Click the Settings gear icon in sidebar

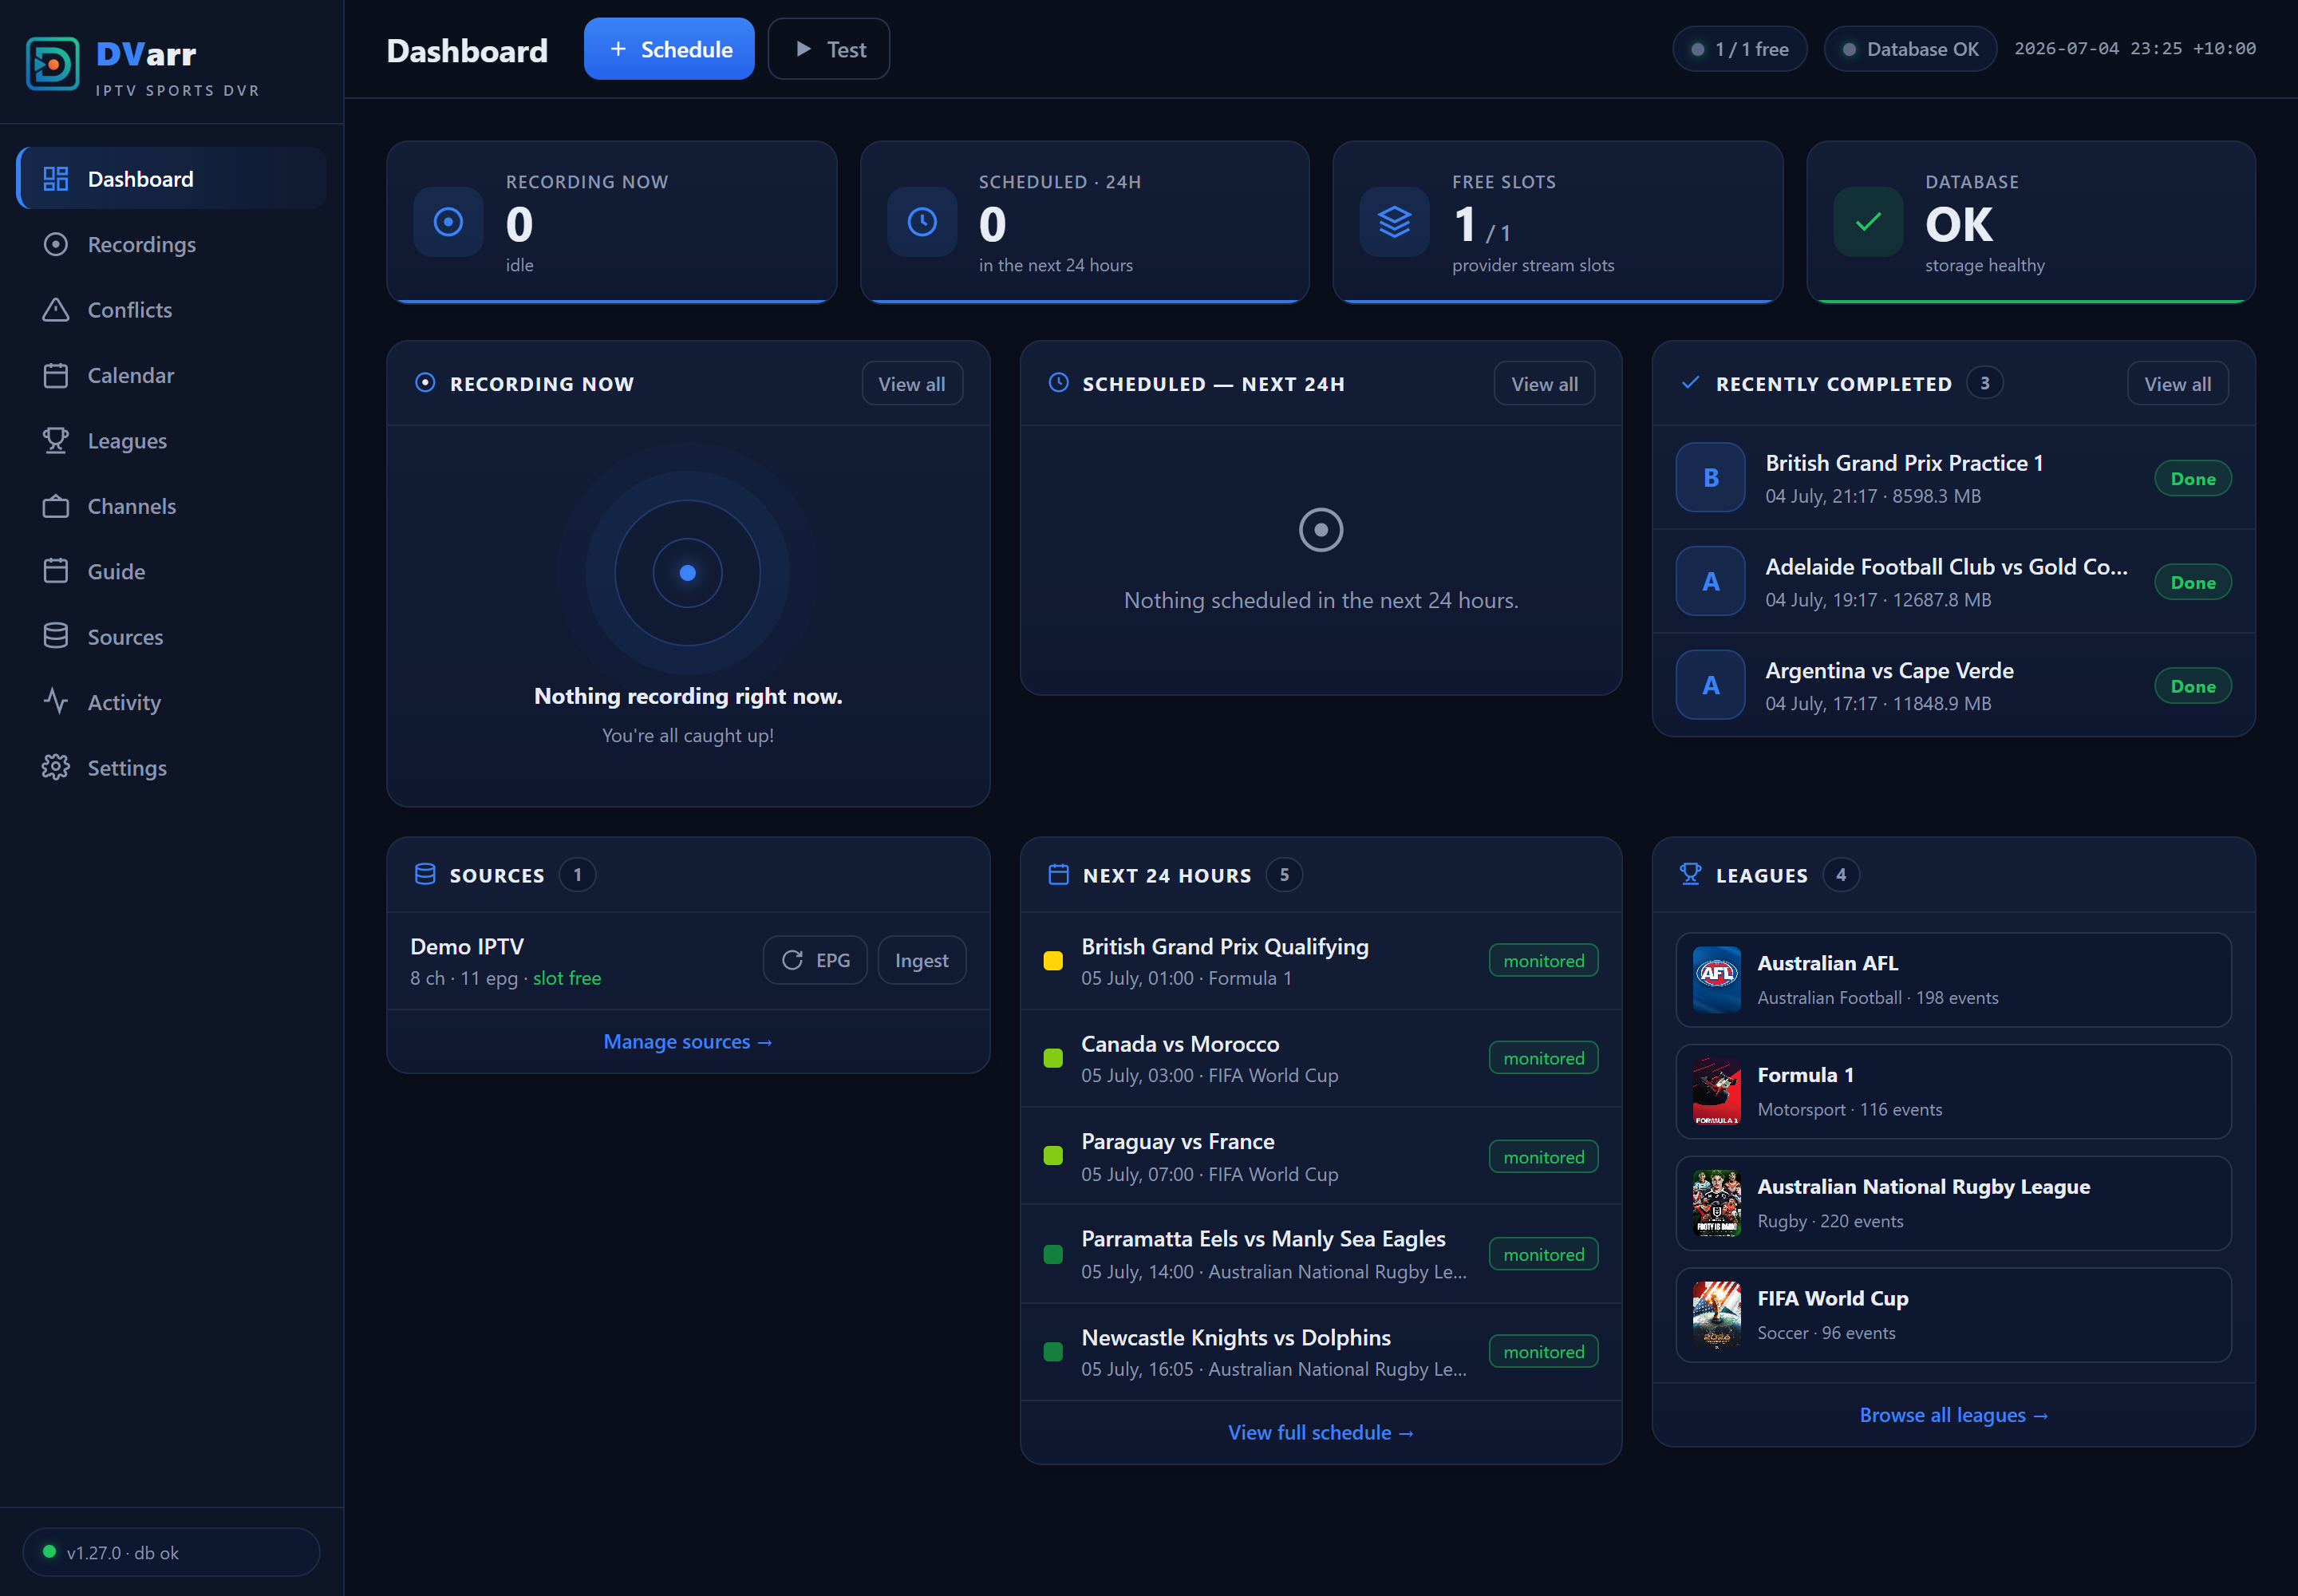(x=56, y=768)
